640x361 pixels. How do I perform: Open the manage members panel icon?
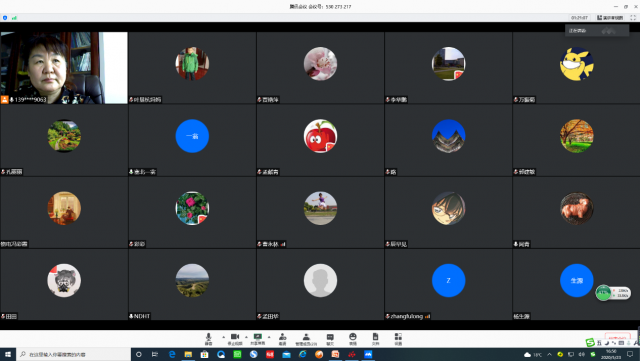(x=306, y=339)
